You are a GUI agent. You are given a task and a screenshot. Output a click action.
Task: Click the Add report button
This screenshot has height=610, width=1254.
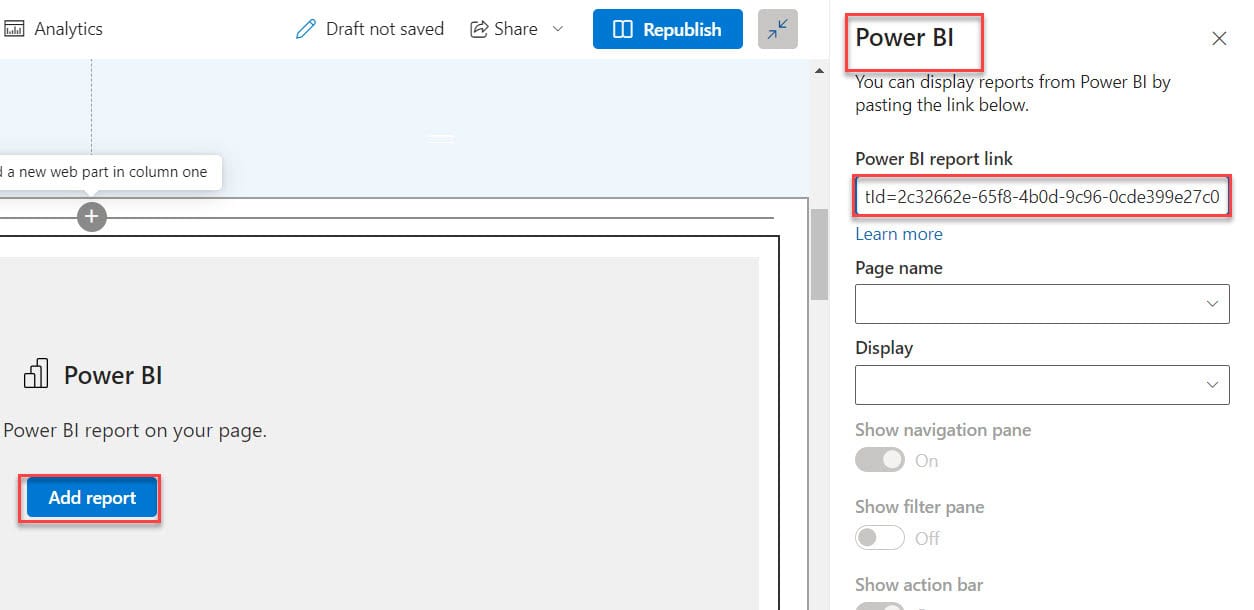click(92, 497)
